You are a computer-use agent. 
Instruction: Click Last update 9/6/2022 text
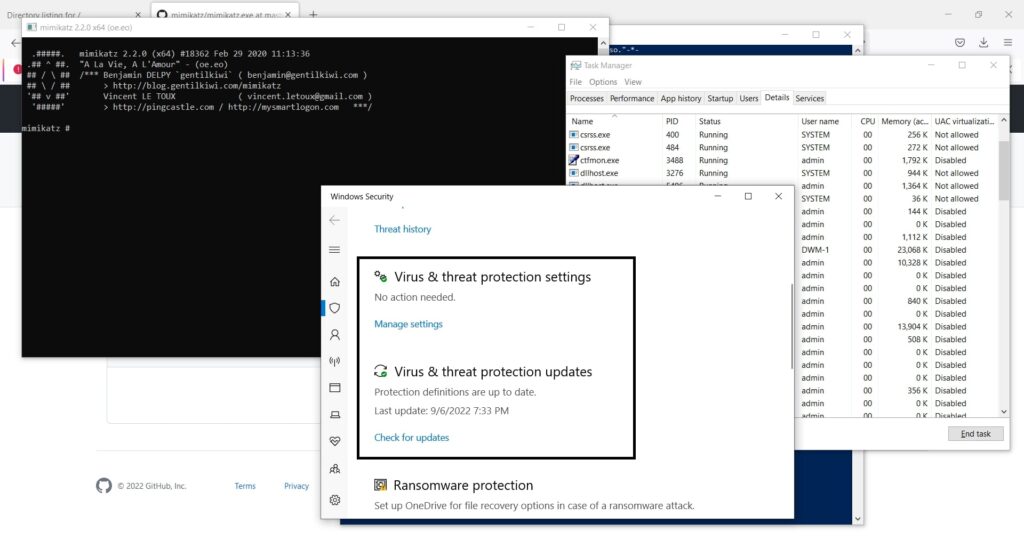tap(441, 411)
